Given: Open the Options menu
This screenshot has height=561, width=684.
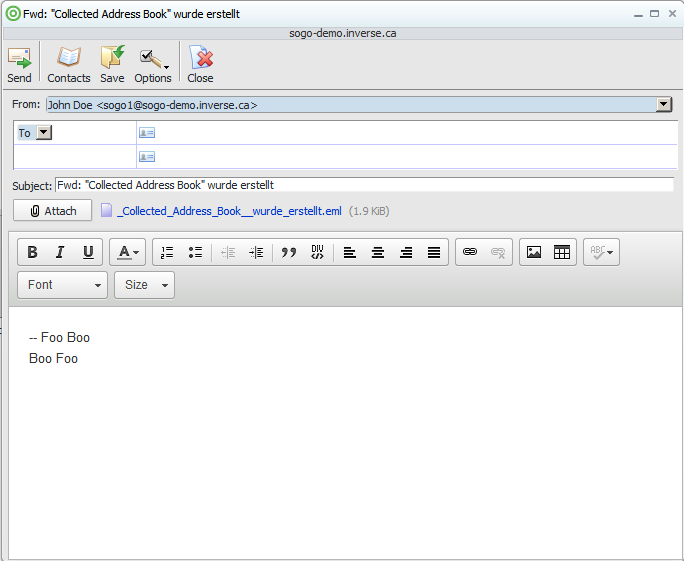Looking at the screenshot, I should point(153,64).
